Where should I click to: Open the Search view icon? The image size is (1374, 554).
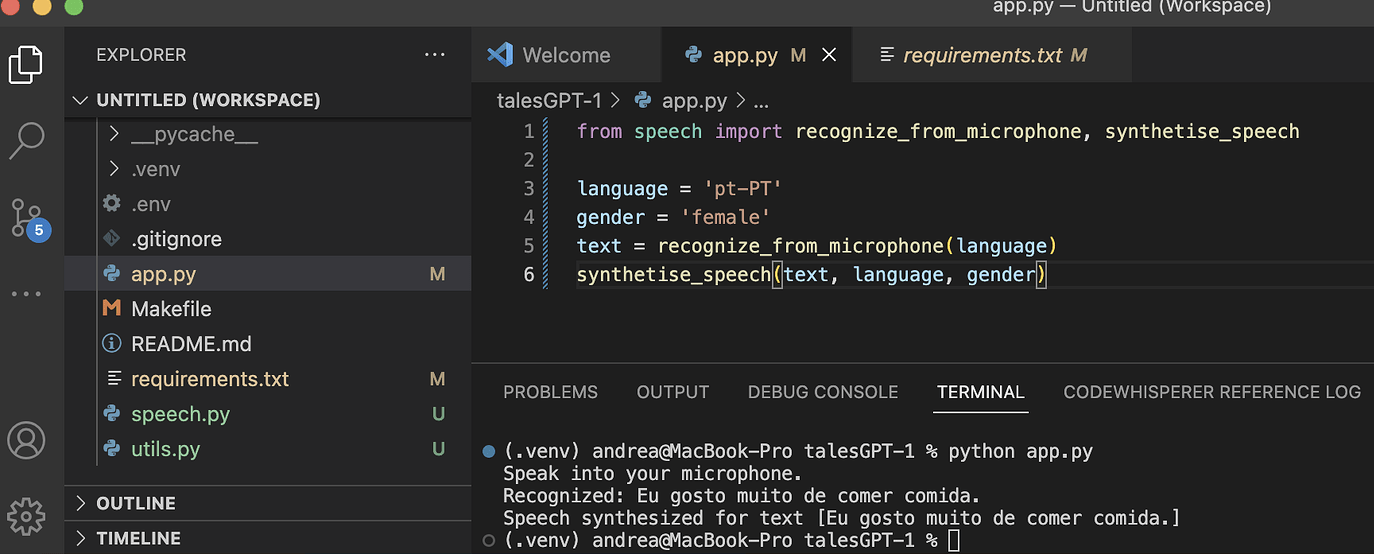pyautogui.click(x=27, y=140)
